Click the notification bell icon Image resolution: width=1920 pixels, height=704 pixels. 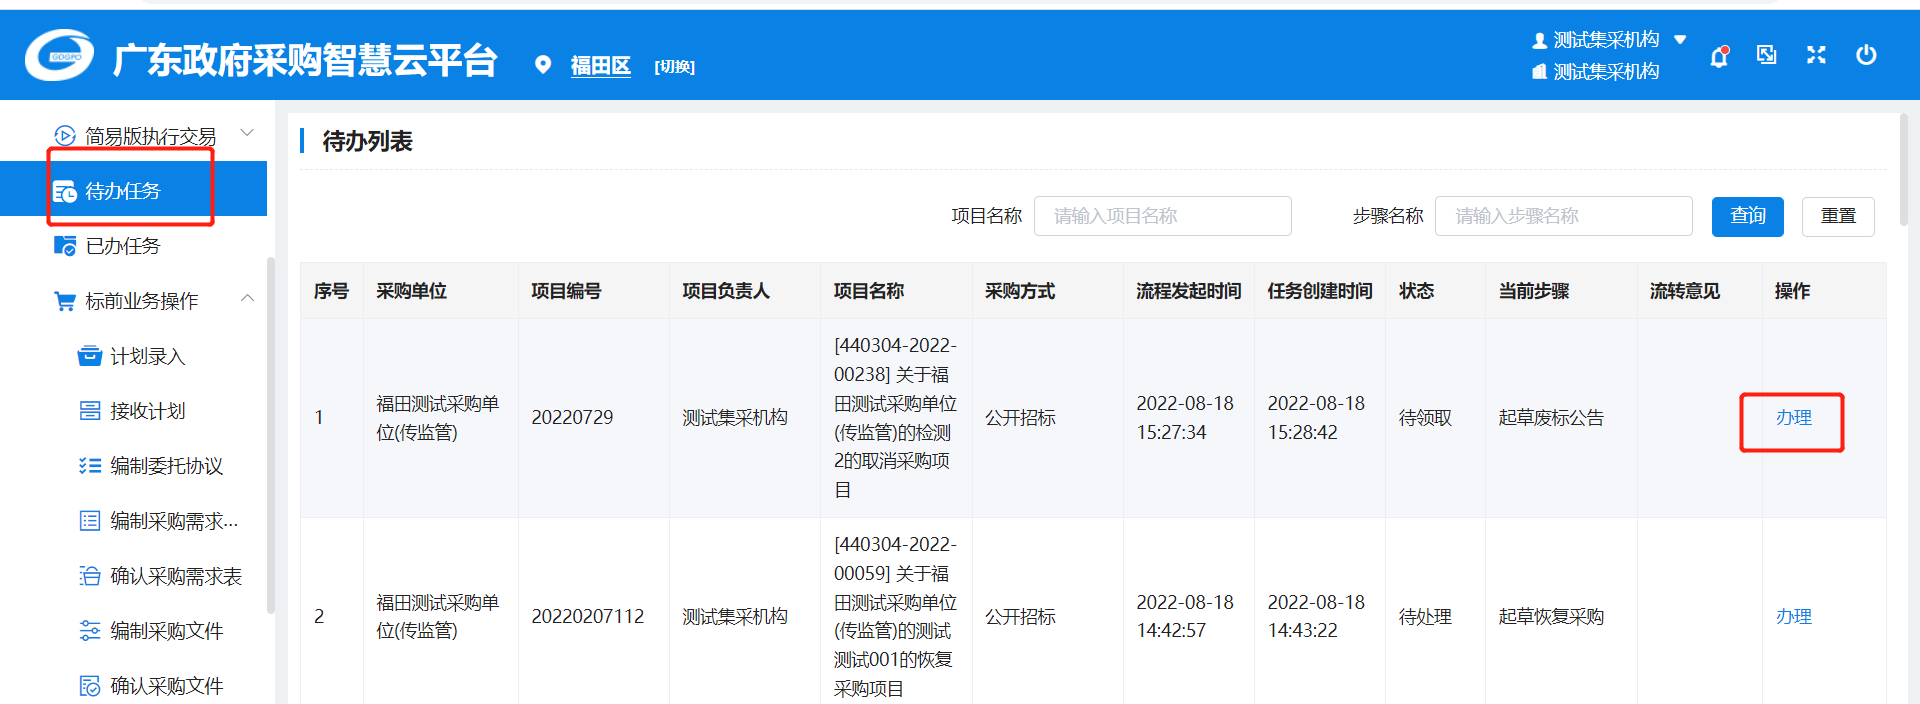tap(1719, 56)
